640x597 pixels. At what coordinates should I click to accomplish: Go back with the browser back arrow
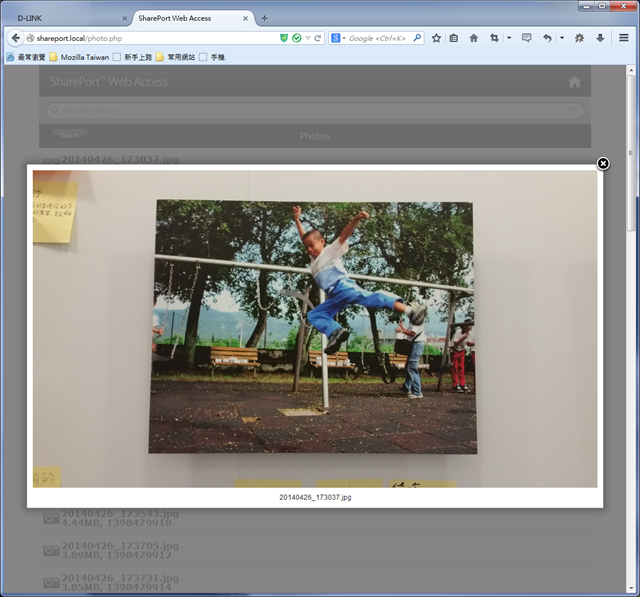coord(15,38)
